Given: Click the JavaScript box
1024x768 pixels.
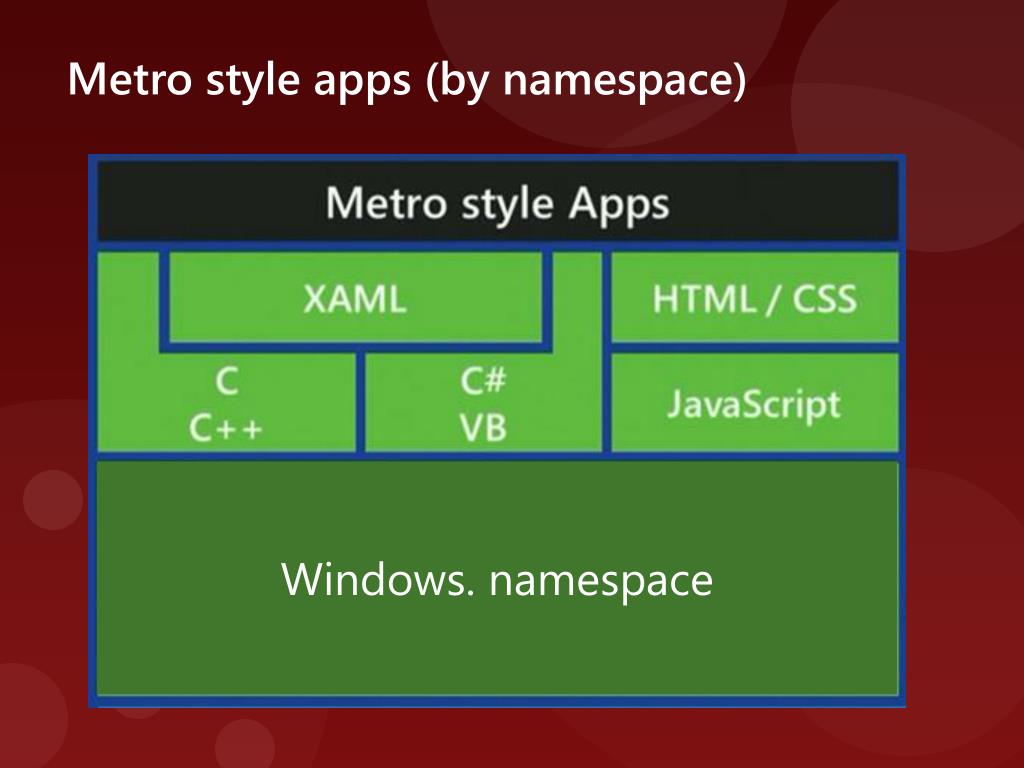Looking at the screenshot, I should coord(754,403).
